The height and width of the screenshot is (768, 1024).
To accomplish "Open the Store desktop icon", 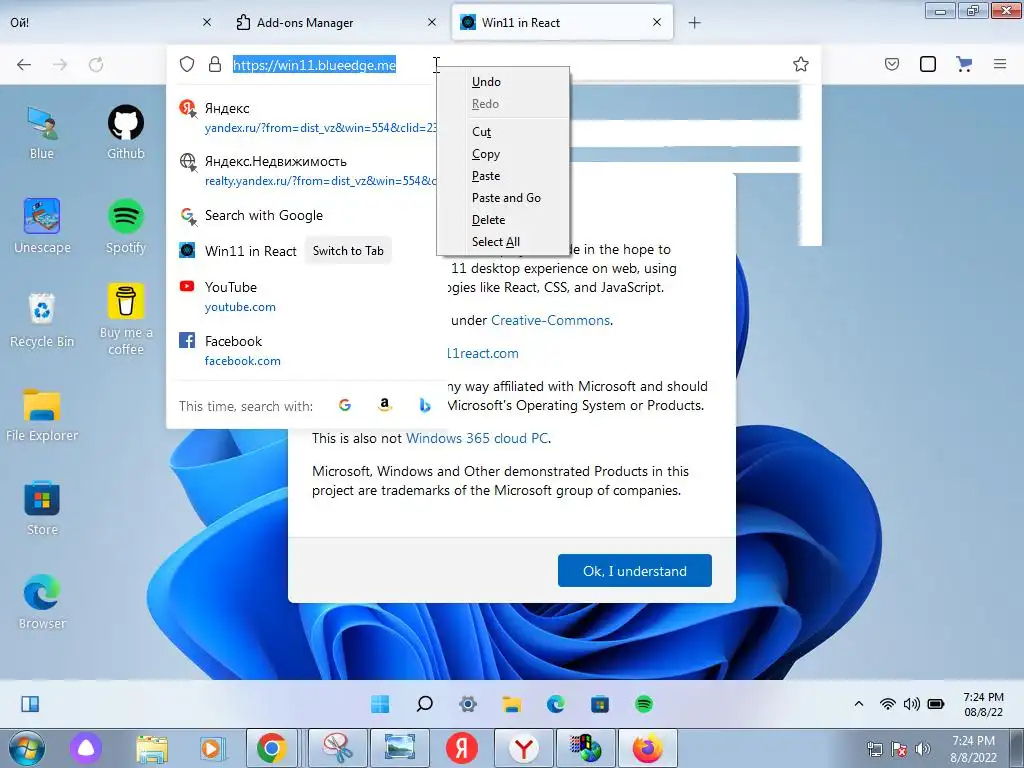I will (x=42, y=509).
